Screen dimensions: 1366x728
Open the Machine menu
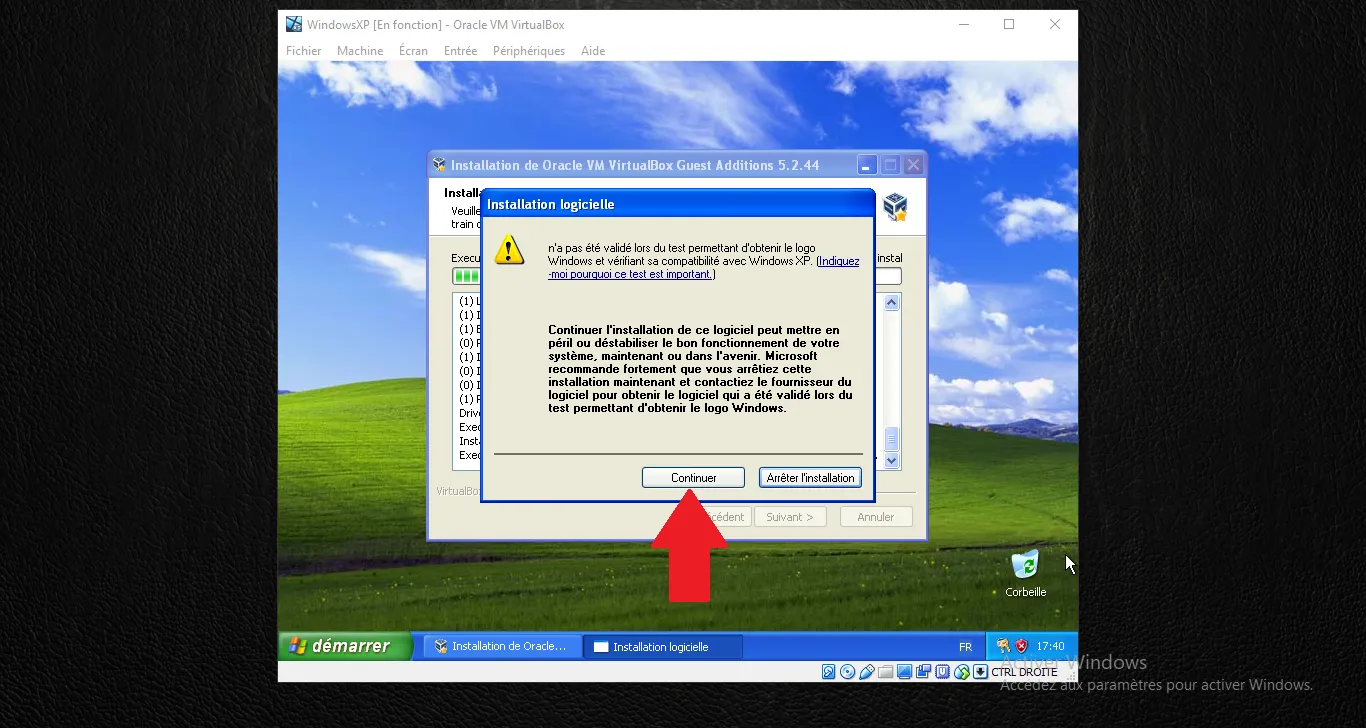[x=359, y=50]
